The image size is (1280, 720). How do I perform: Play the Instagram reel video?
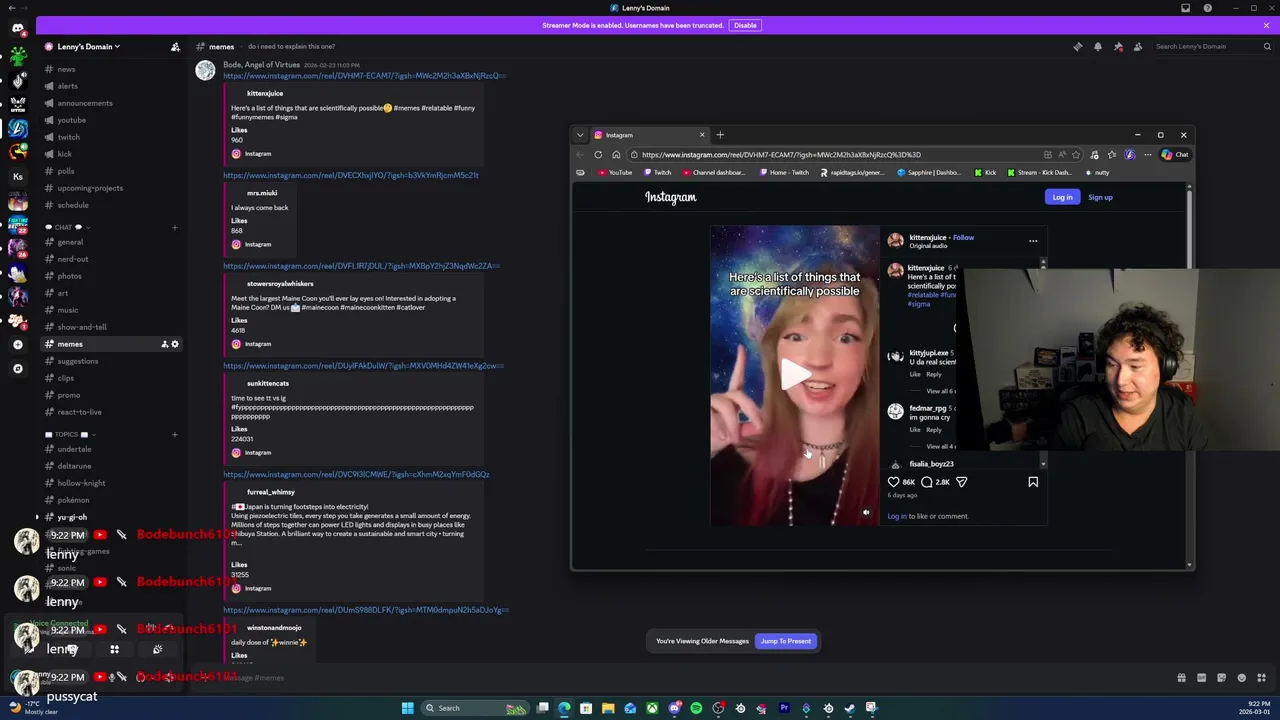click(x=795, y=375)
